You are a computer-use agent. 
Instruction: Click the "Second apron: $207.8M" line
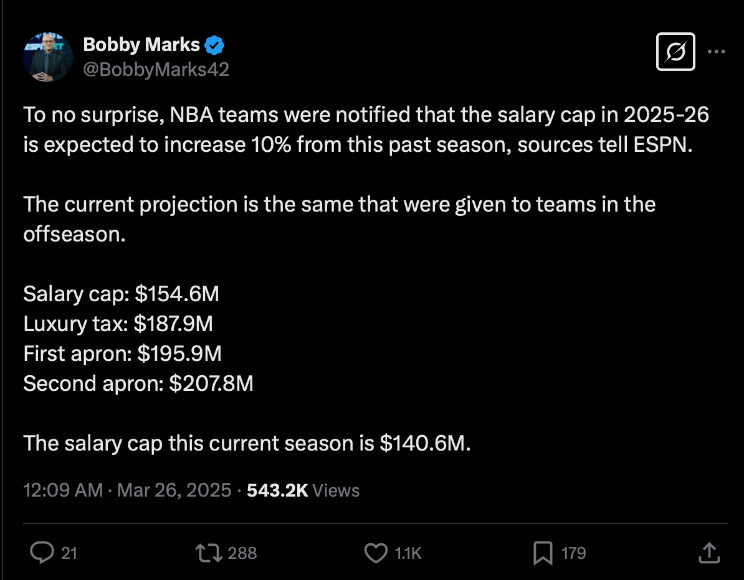tap(138, 382)
